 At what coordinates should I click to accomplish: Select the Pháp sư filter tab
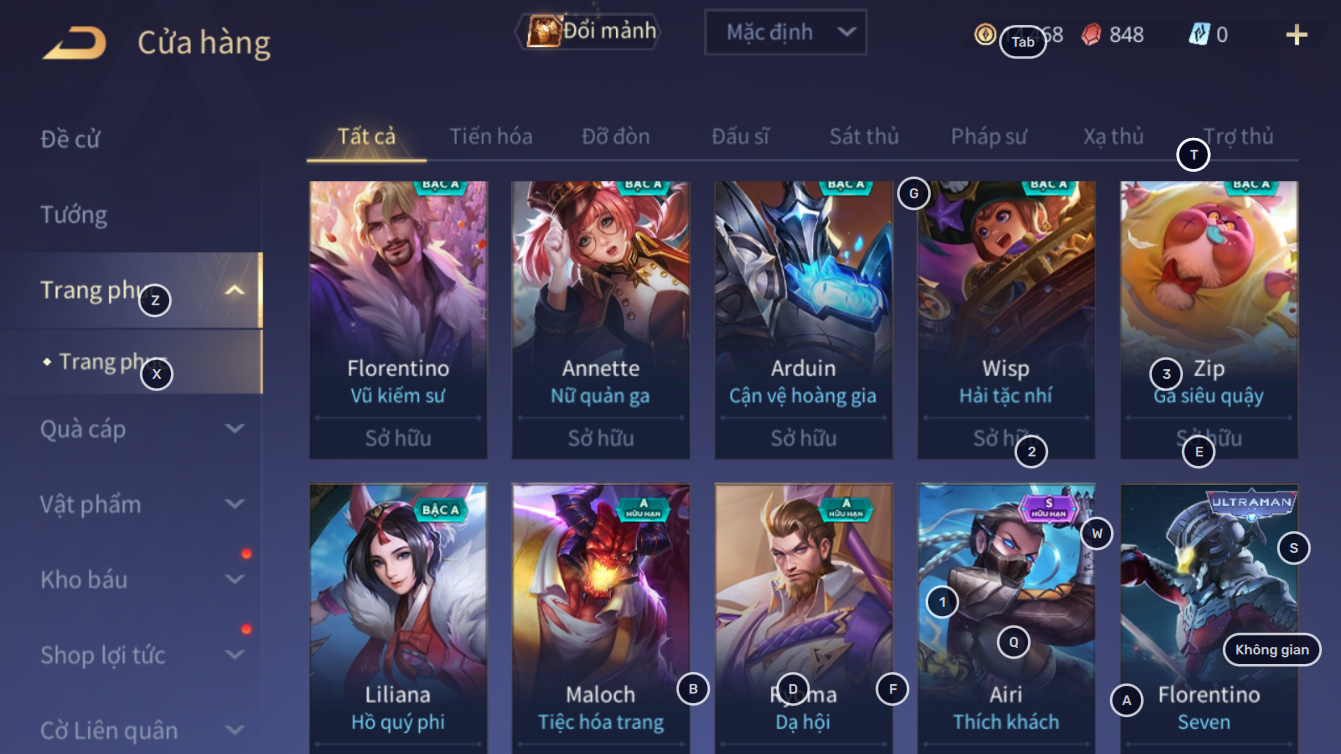tap(989, 136)
